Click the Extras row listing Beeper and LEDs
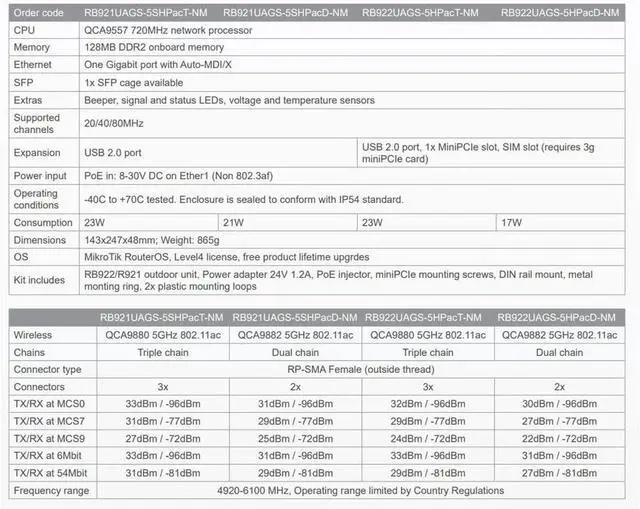 (229, 100)
